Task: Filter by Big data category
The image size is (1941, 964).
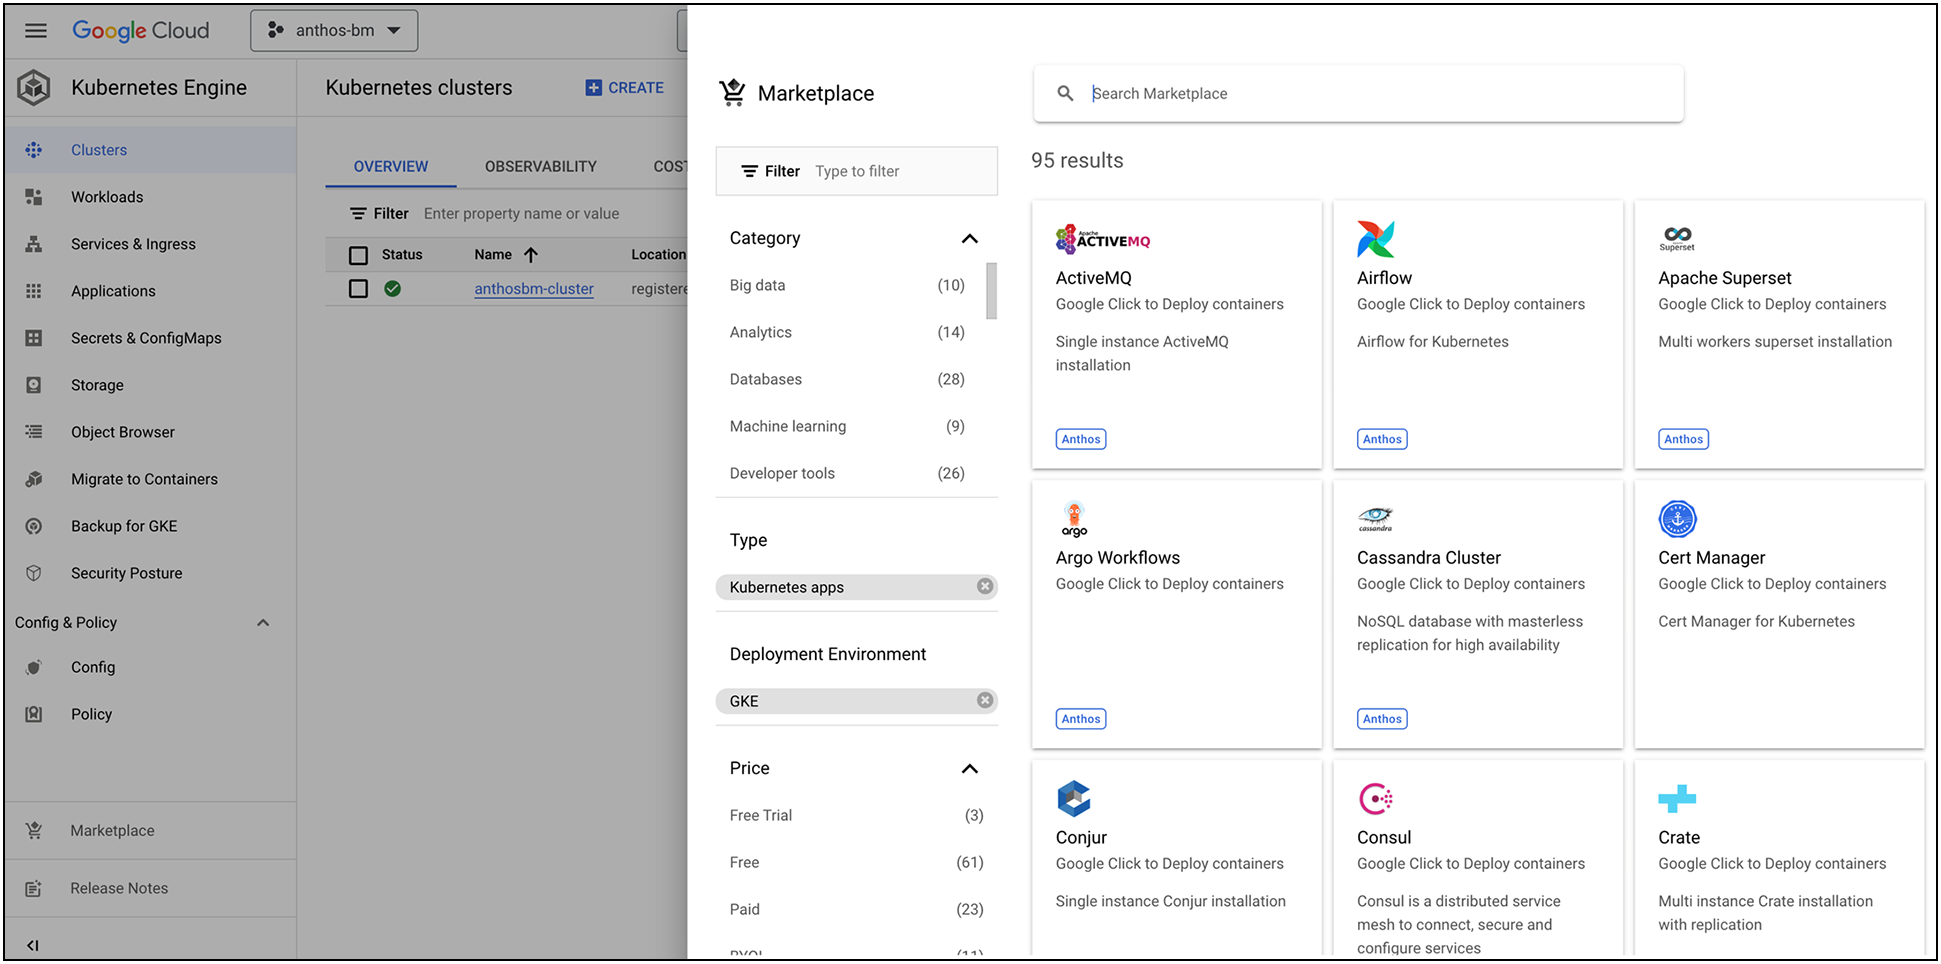Action: [847, 285]
